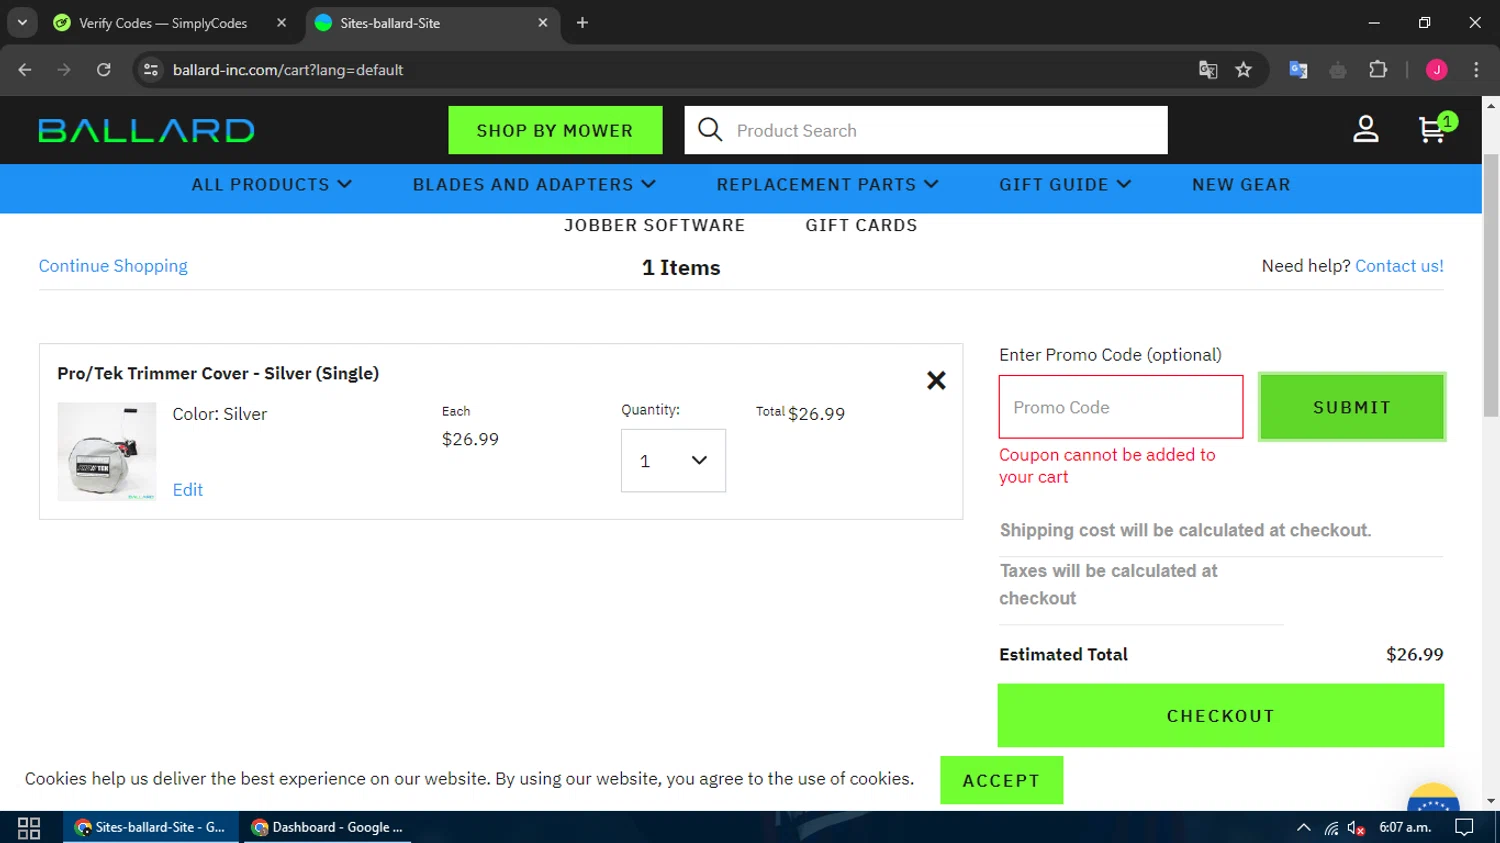Screen dimensions: 1500x843
Task: View site information icon in address bar
Action: (x=151, y=70)
